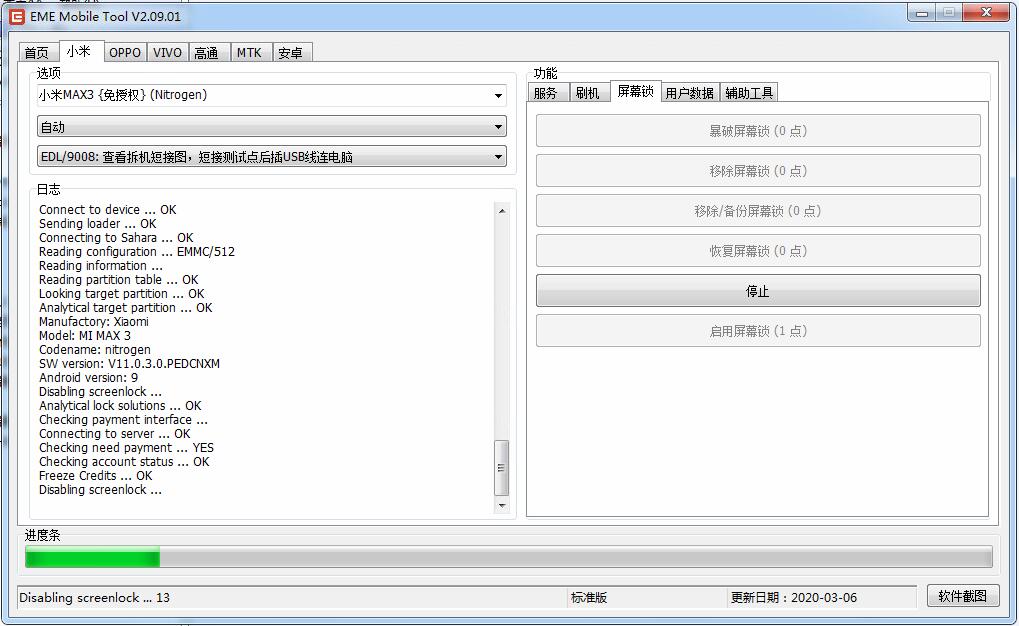Open the 首页 tab
This screenshot has height=626, width=1019.
(38, 53)
